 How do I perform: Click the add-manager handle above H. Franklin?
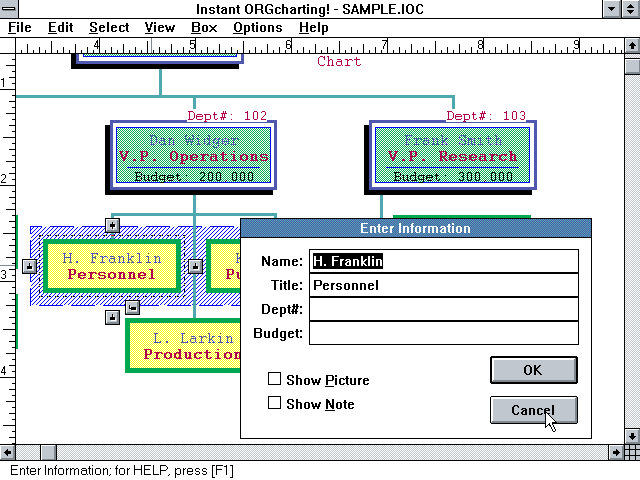point(112,225)
